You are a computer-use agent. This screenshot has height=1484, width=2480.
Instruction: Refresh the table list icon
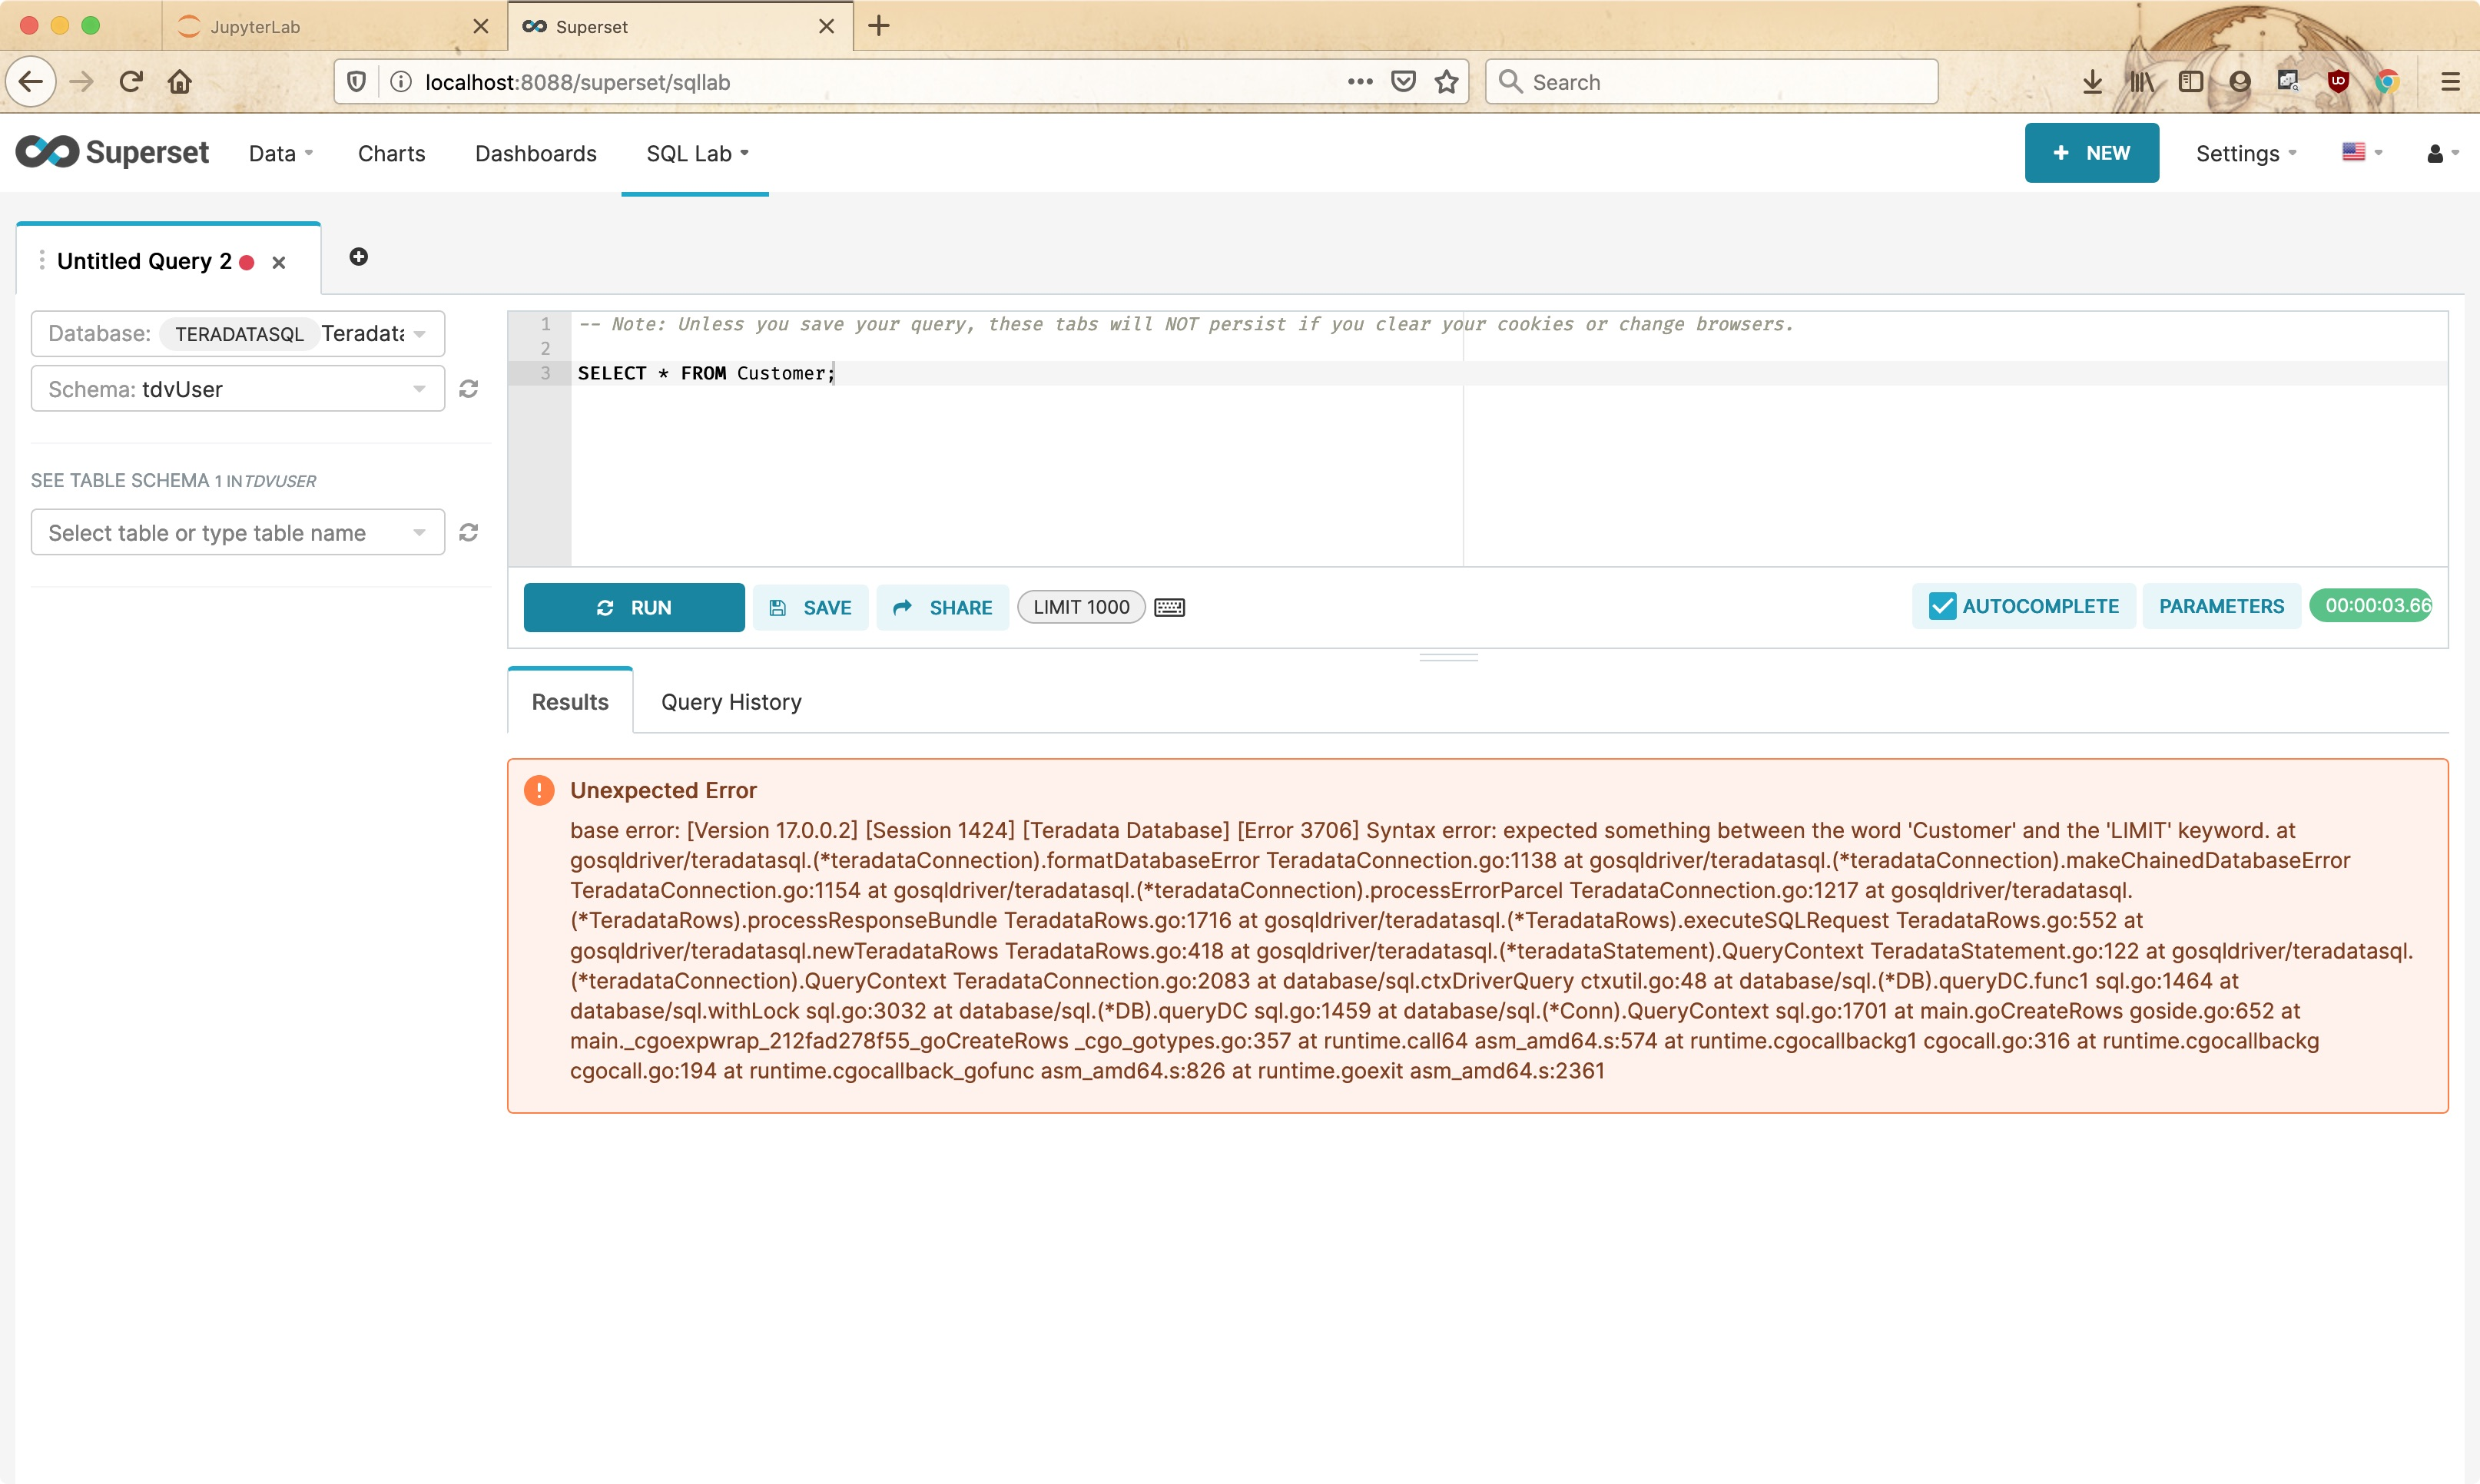click(468, 532)
